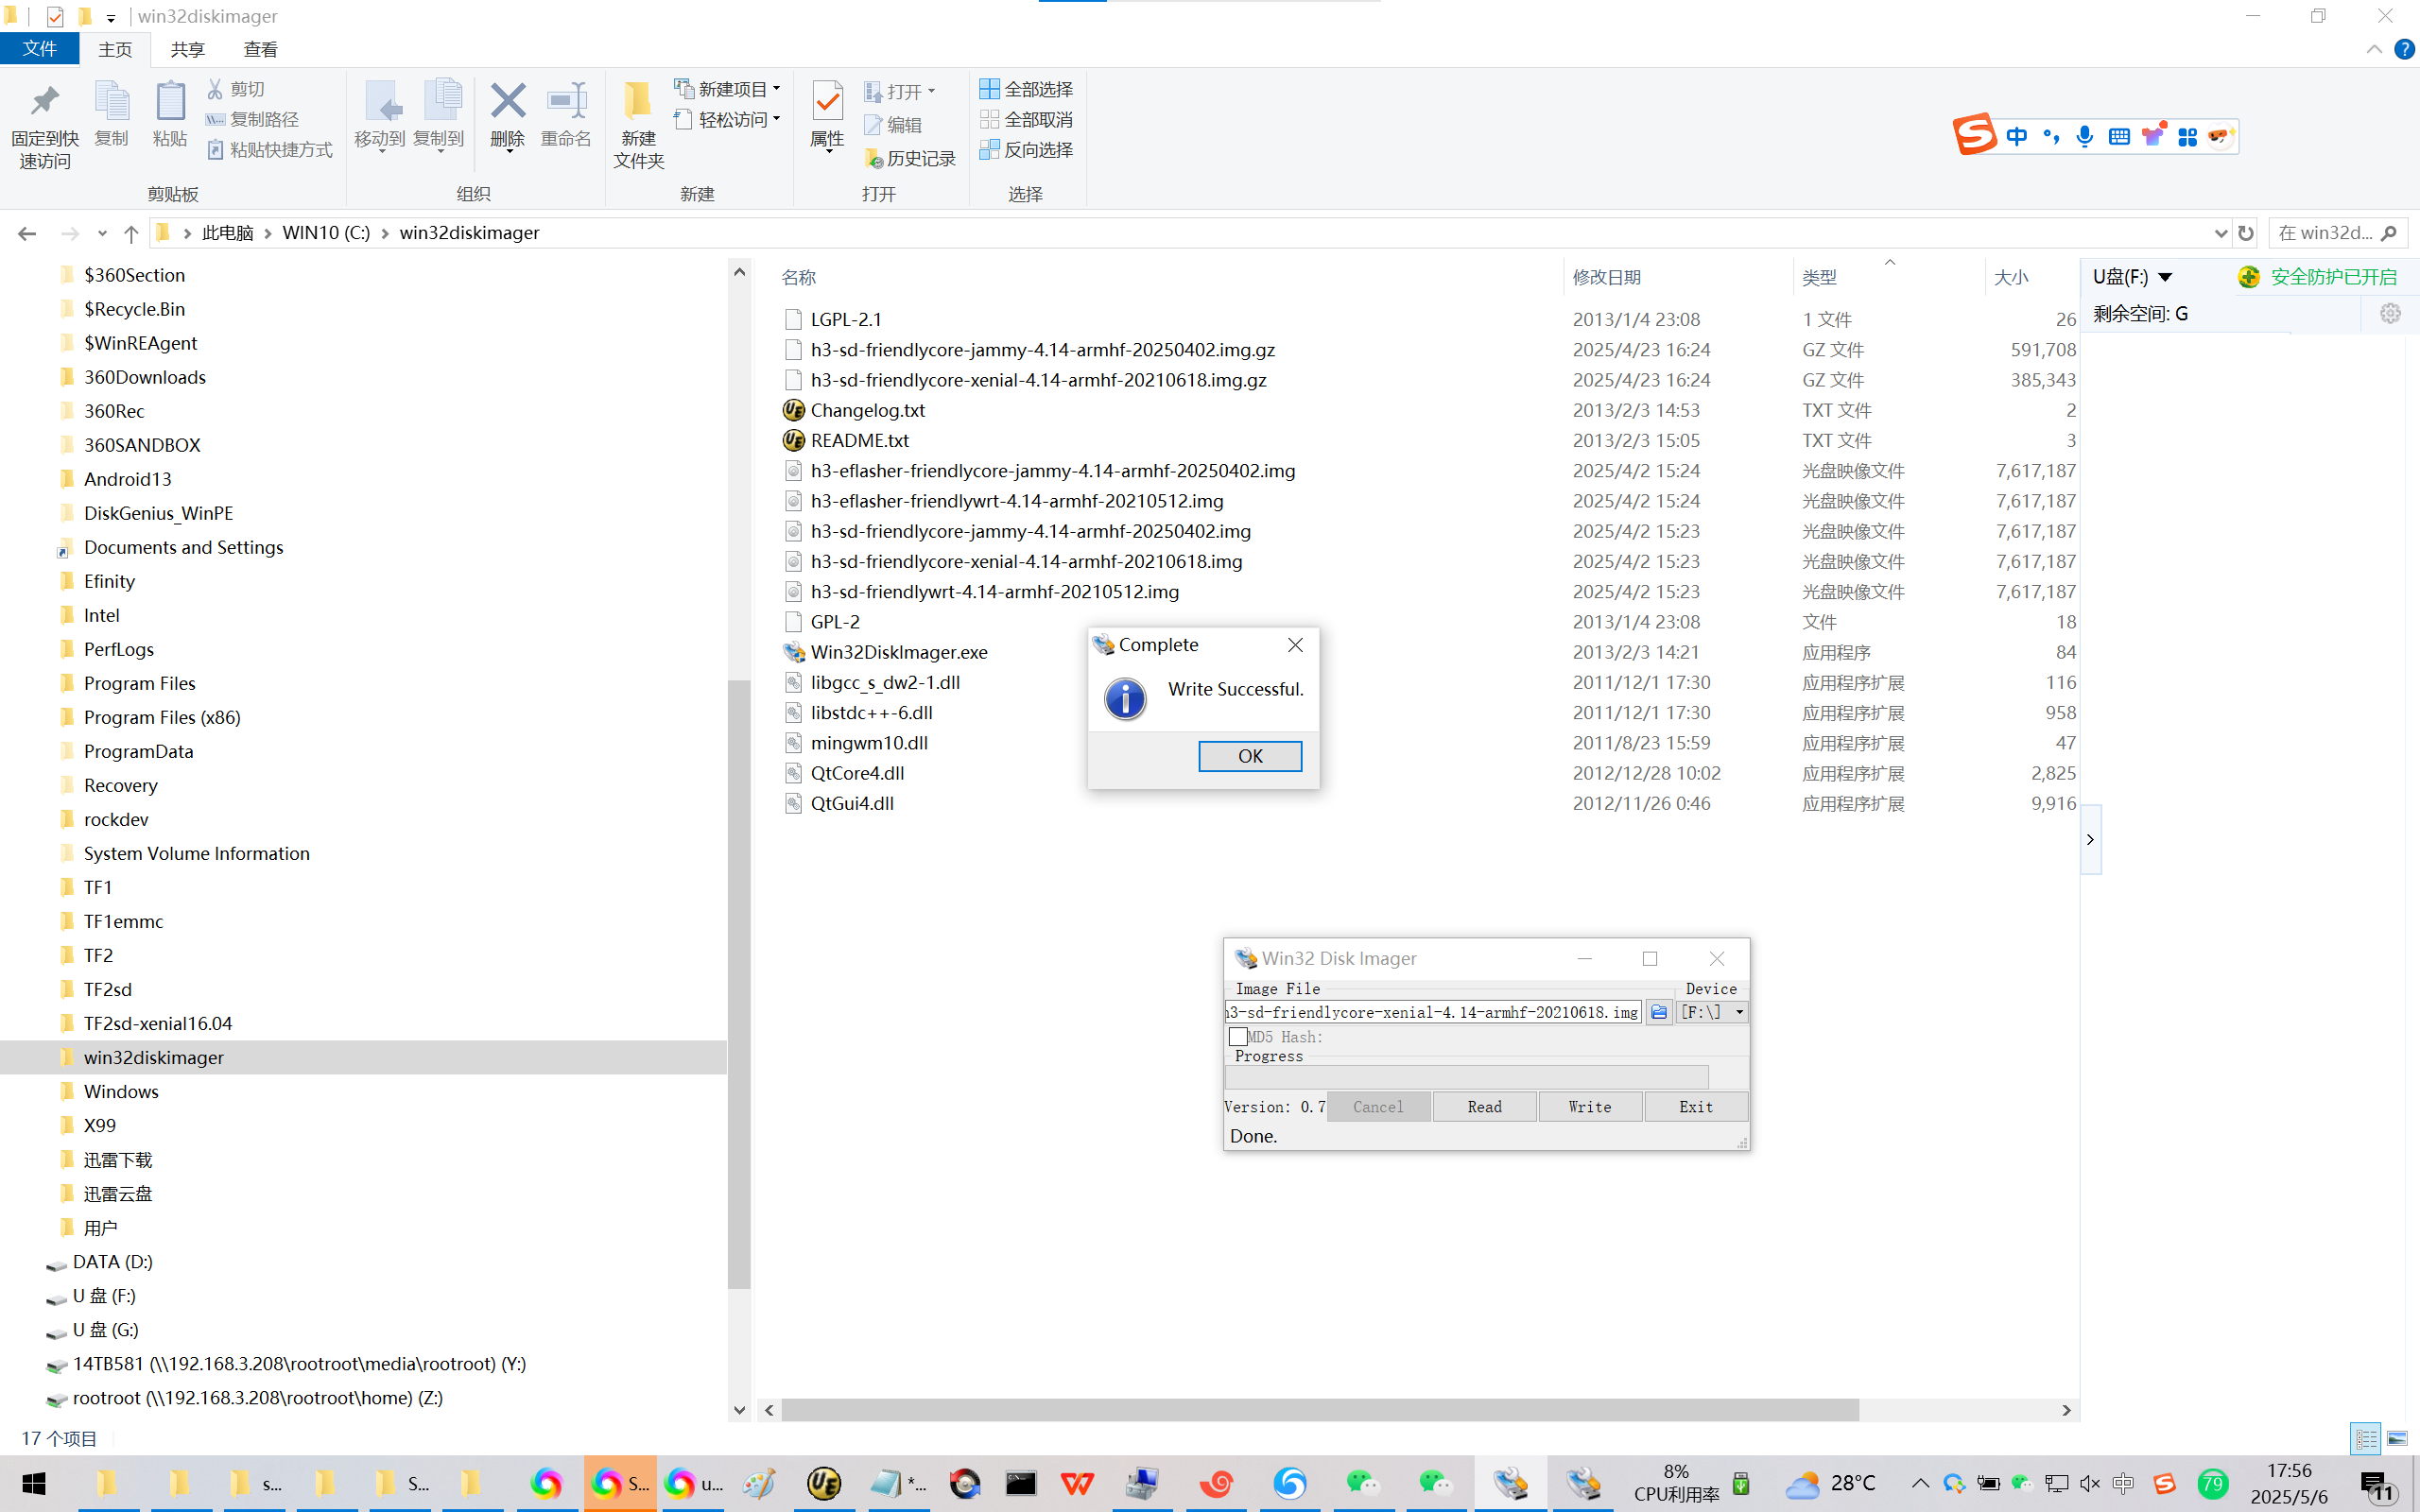Click the Pin to Quick Access icon
Image resolution: width=2420 pixels, height=1512 pixels.
(x=44, y=101)
